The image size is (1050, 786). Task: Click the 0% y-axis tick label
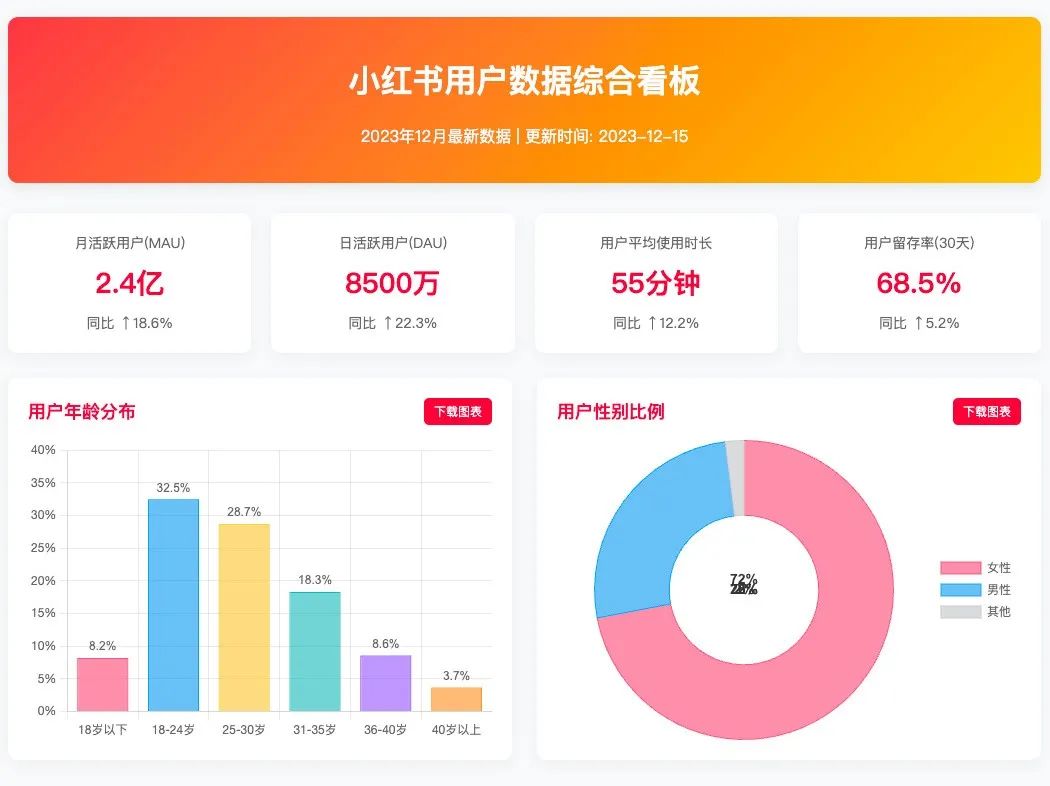pyautogui.click(x=46, y=711)
